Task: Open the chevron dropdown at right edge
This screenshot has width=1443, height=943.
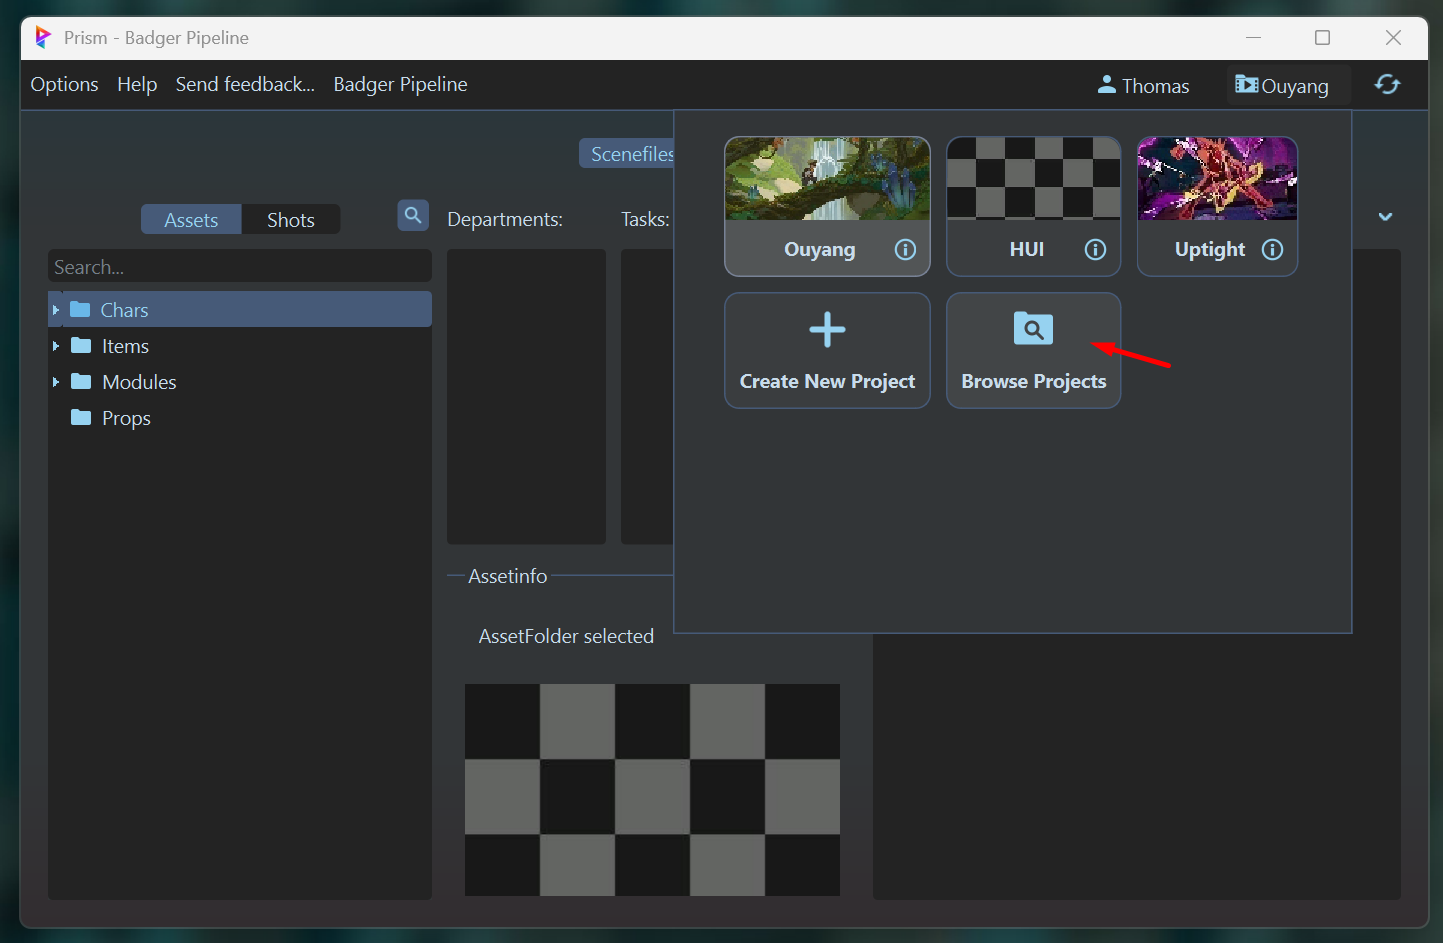Action: 1385,217
